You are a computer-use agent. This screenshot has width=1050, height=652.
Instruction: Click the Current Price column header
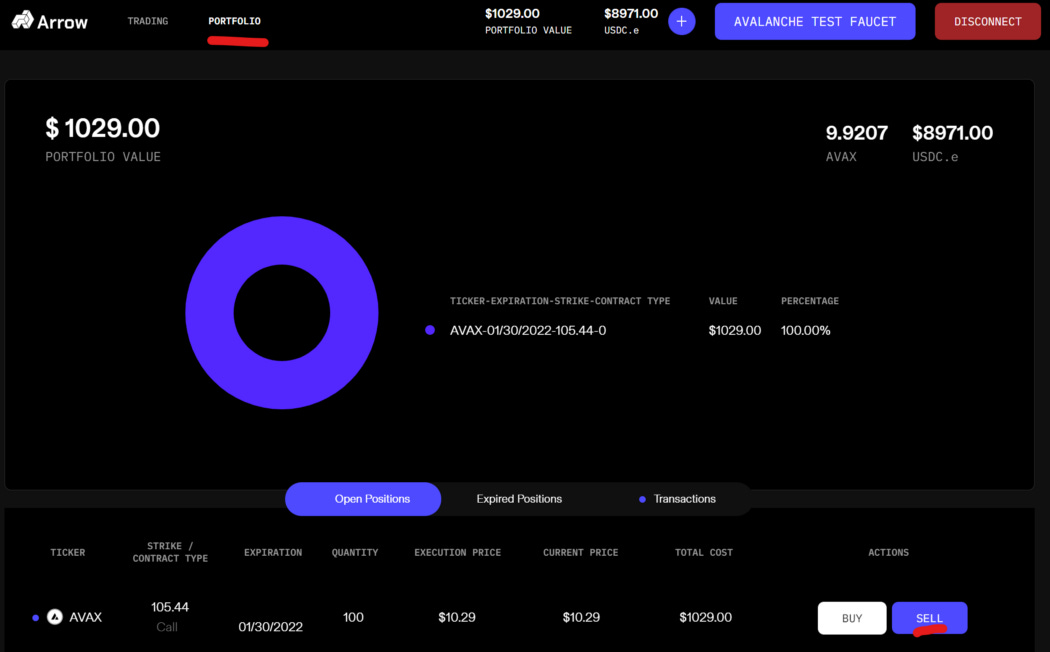point(581,552)
